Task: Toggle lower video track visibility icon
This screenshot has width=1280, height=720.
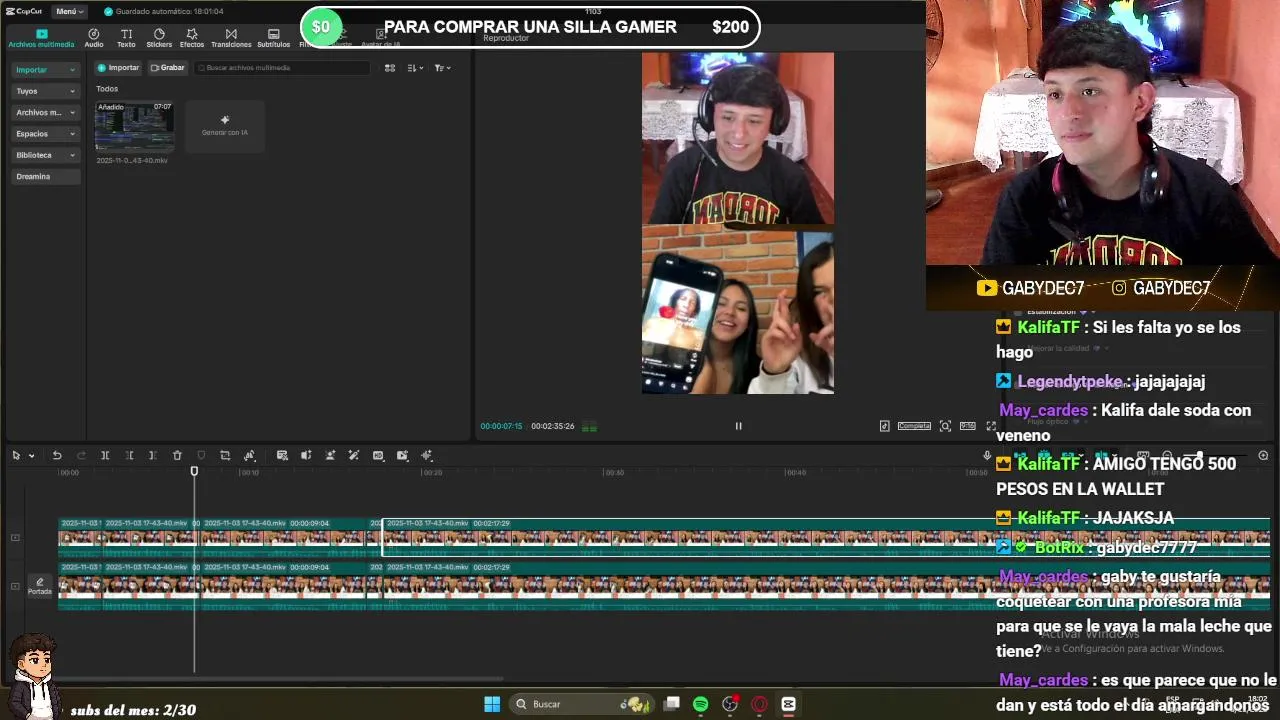Action: click(x=15, y=586)
